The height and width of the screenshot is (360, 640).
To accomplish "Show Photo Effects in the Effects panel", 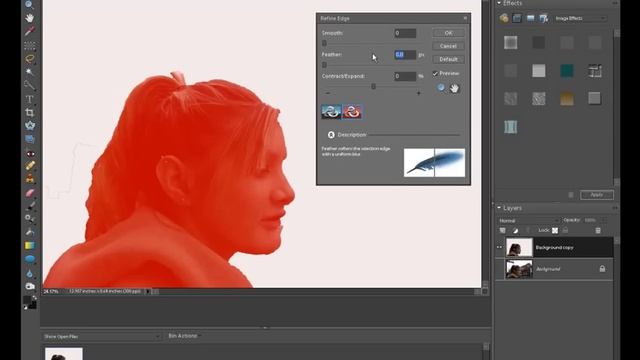I will tap(530, 18).
